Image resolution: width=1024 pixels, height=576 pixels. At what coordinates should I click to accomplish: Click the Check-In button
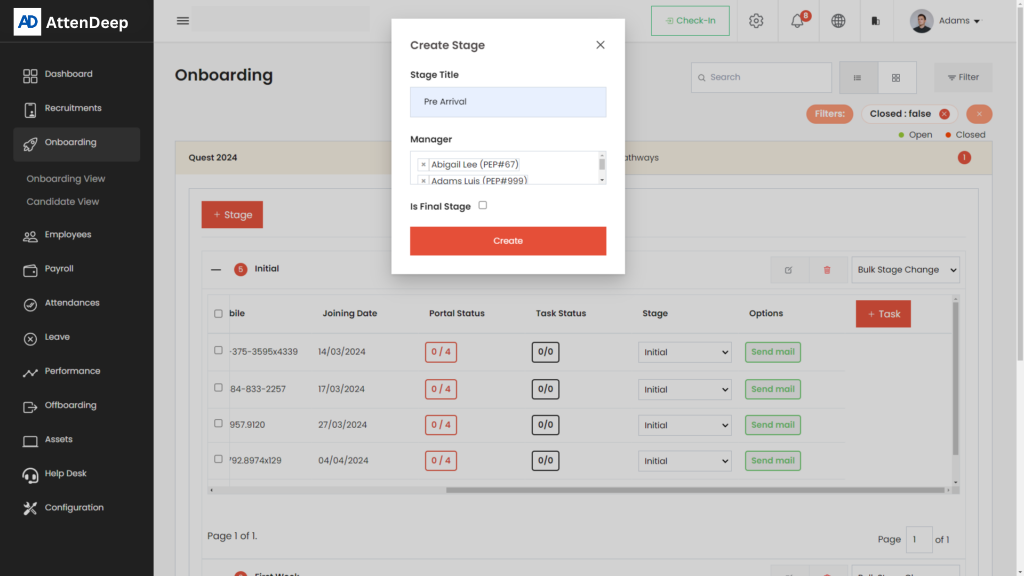(690, 21)
